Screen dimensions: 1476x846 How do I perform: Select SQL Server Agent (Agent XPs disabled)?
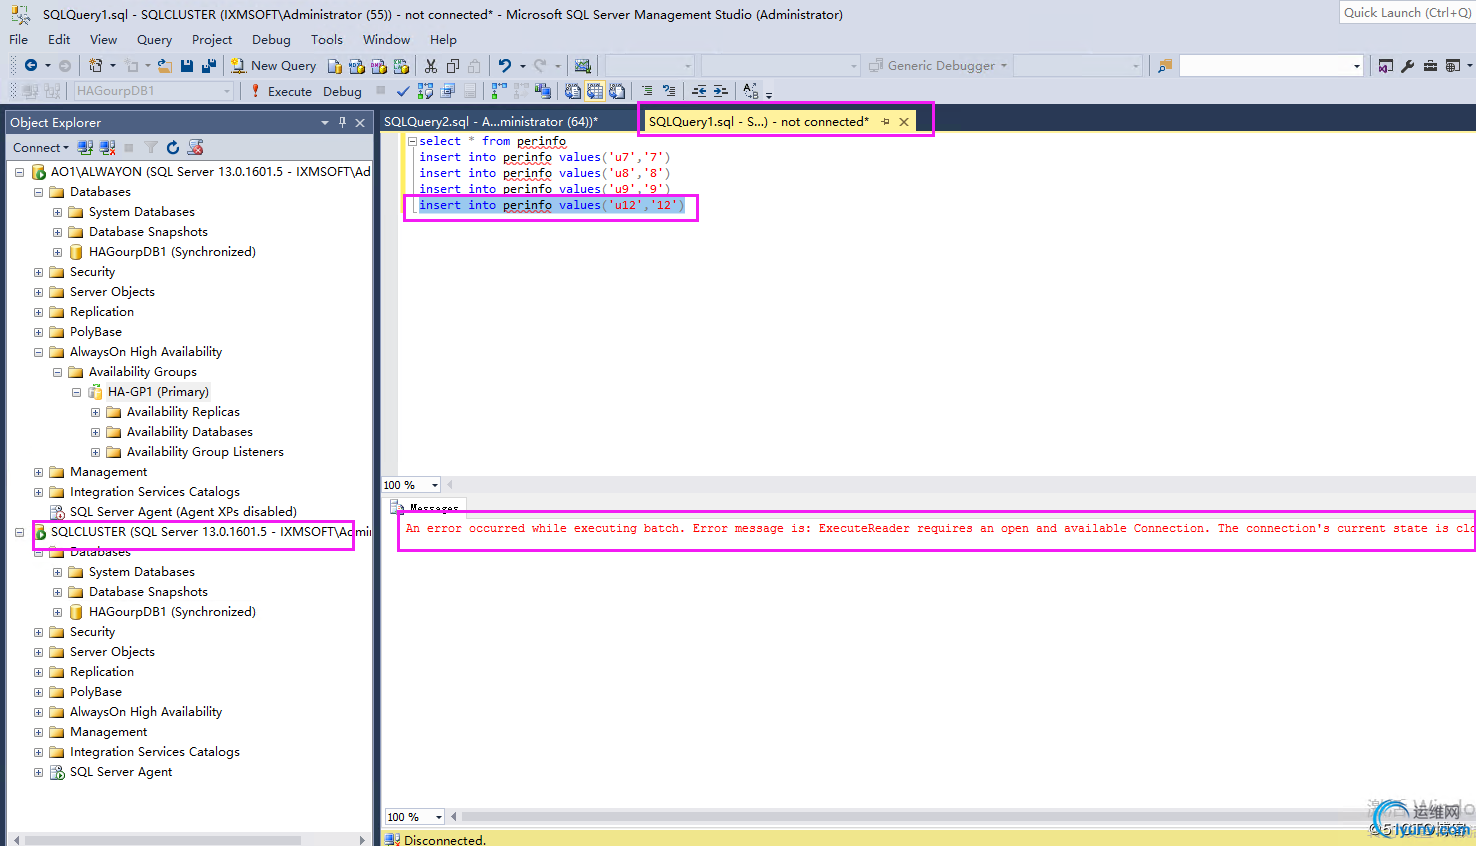[x=183, y=512]
